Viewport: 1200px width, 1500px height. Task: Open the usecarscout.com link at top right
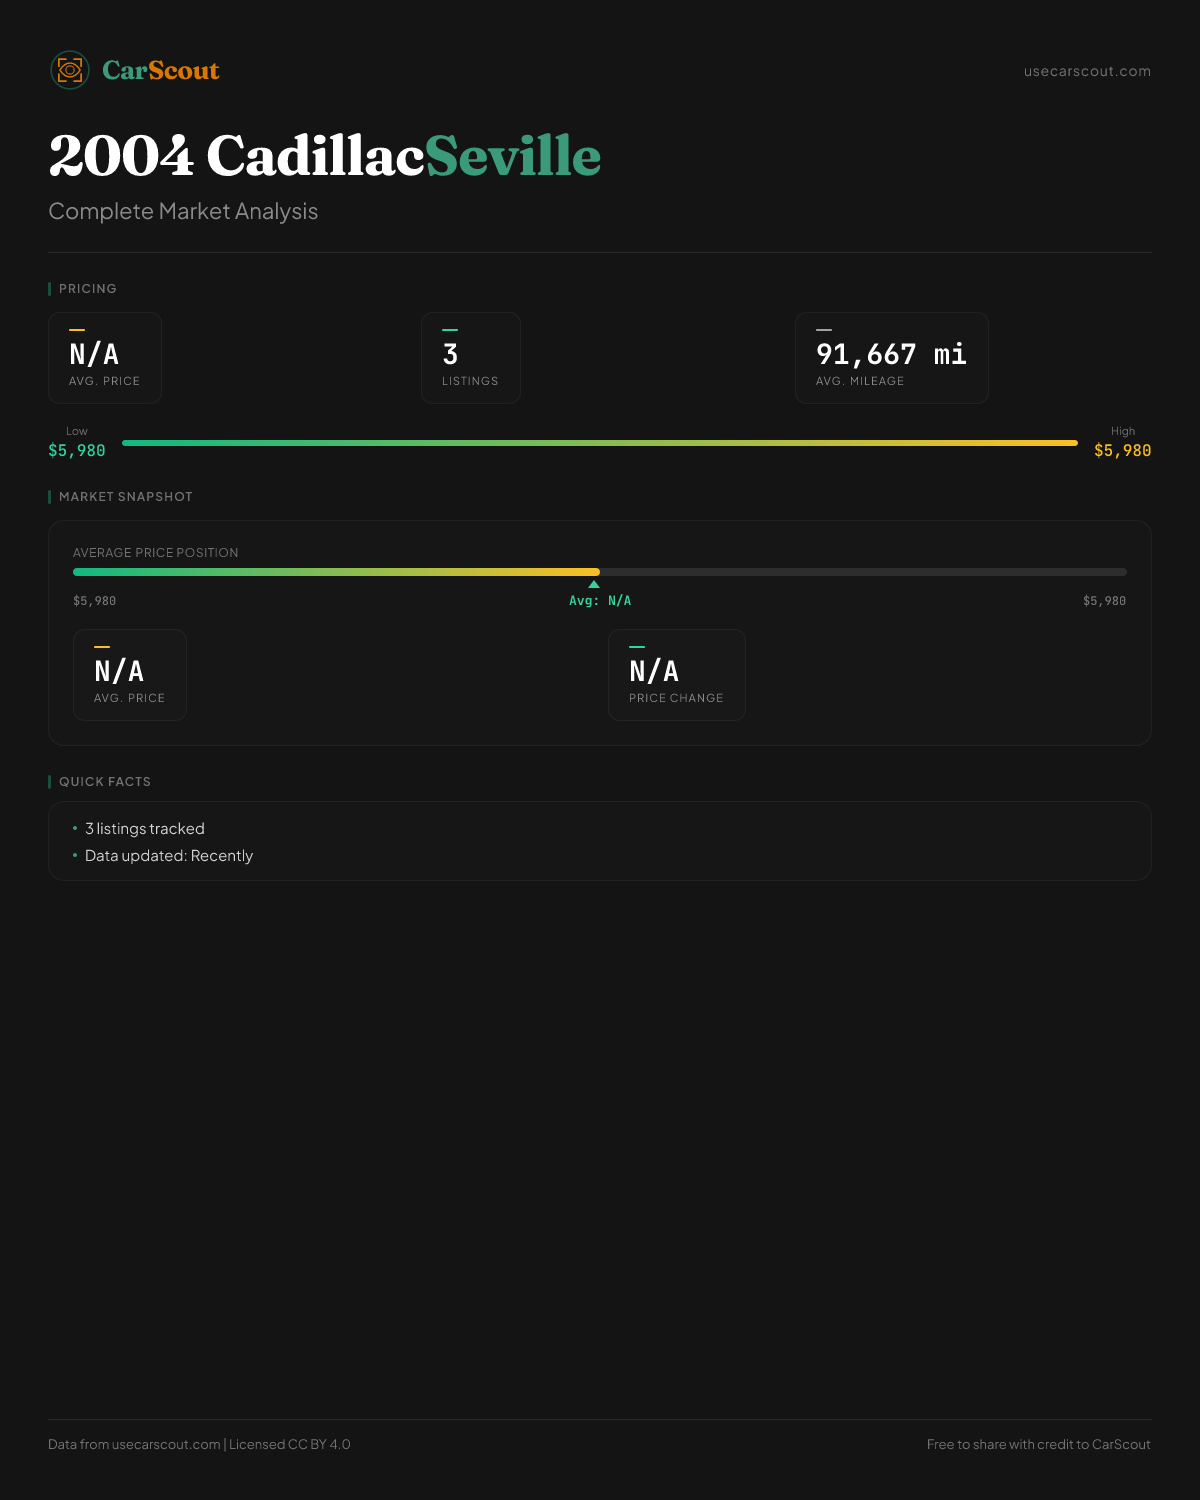(1087, 71)
